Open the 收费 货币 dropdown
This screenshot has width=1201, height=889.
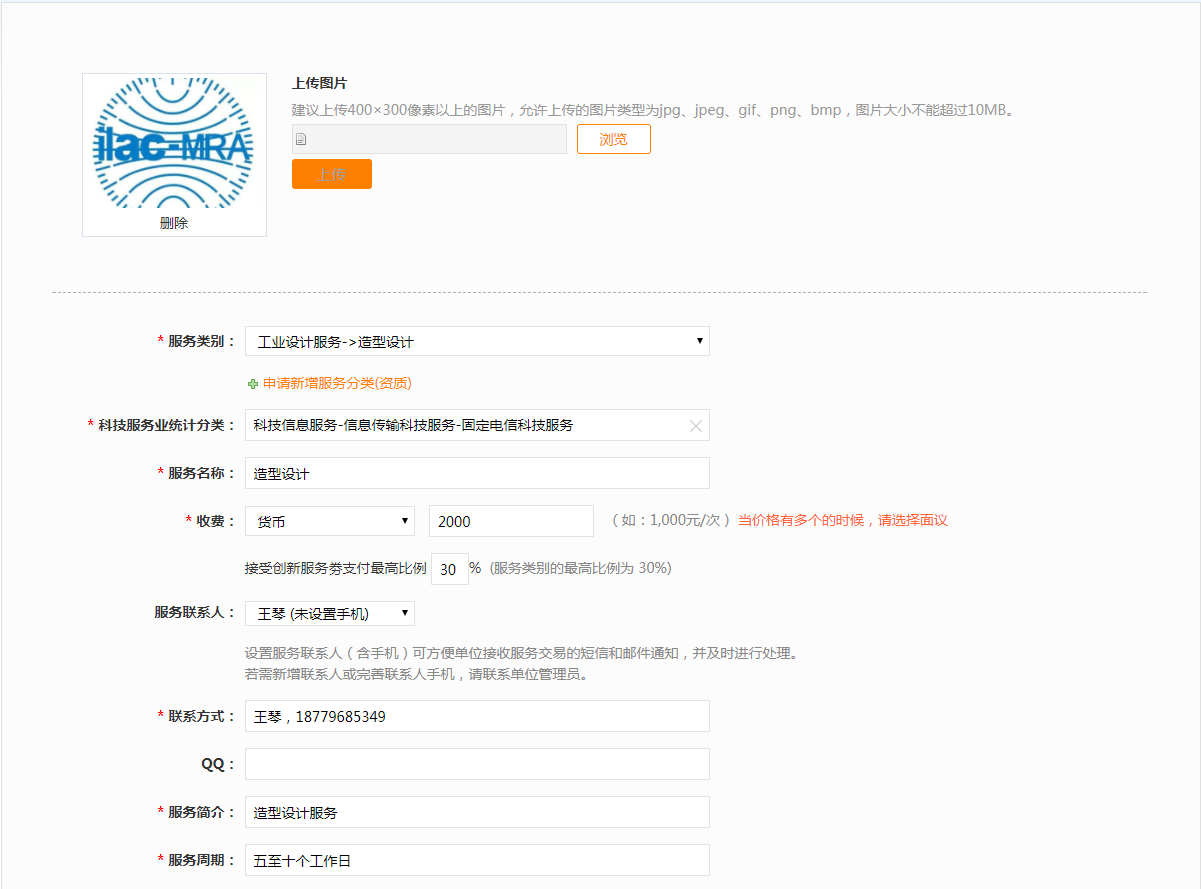point(330,521)
